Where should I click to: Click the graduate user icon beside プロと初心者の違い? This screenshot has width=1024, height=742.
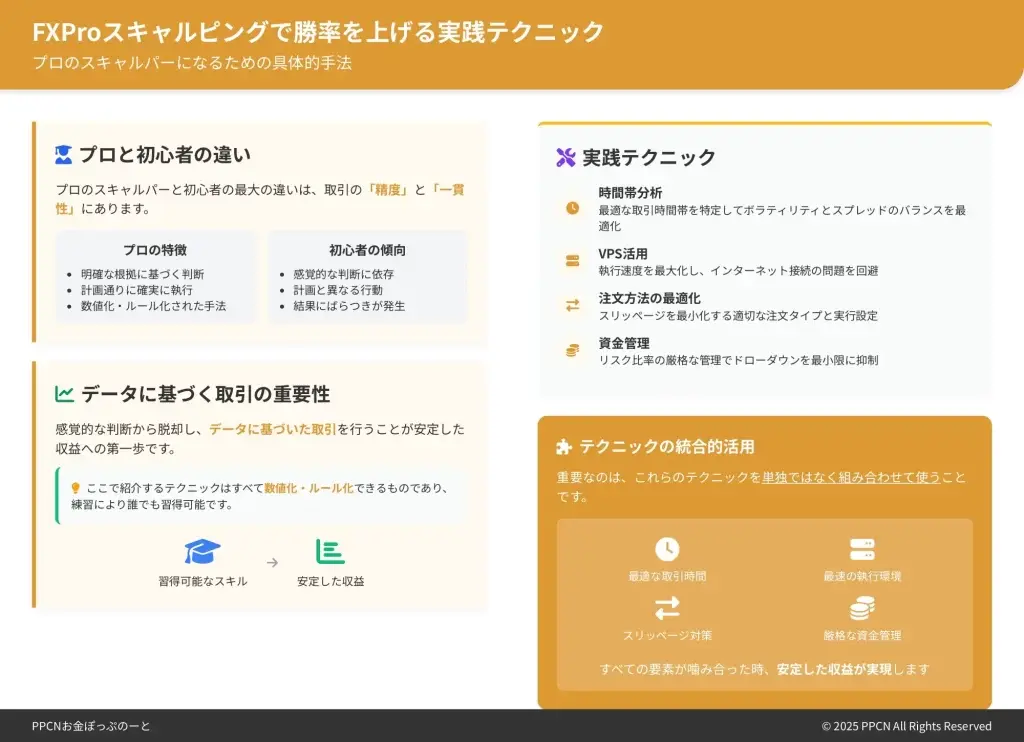[64, 155]
